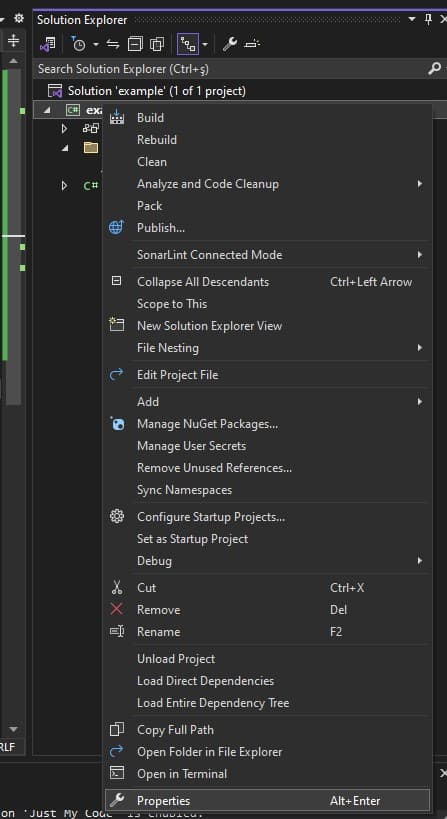Screen dimensions: 447x819
Task: Click the wrench Properties toolbar icon
Action: pyautogui.click(x=229, y=44)
